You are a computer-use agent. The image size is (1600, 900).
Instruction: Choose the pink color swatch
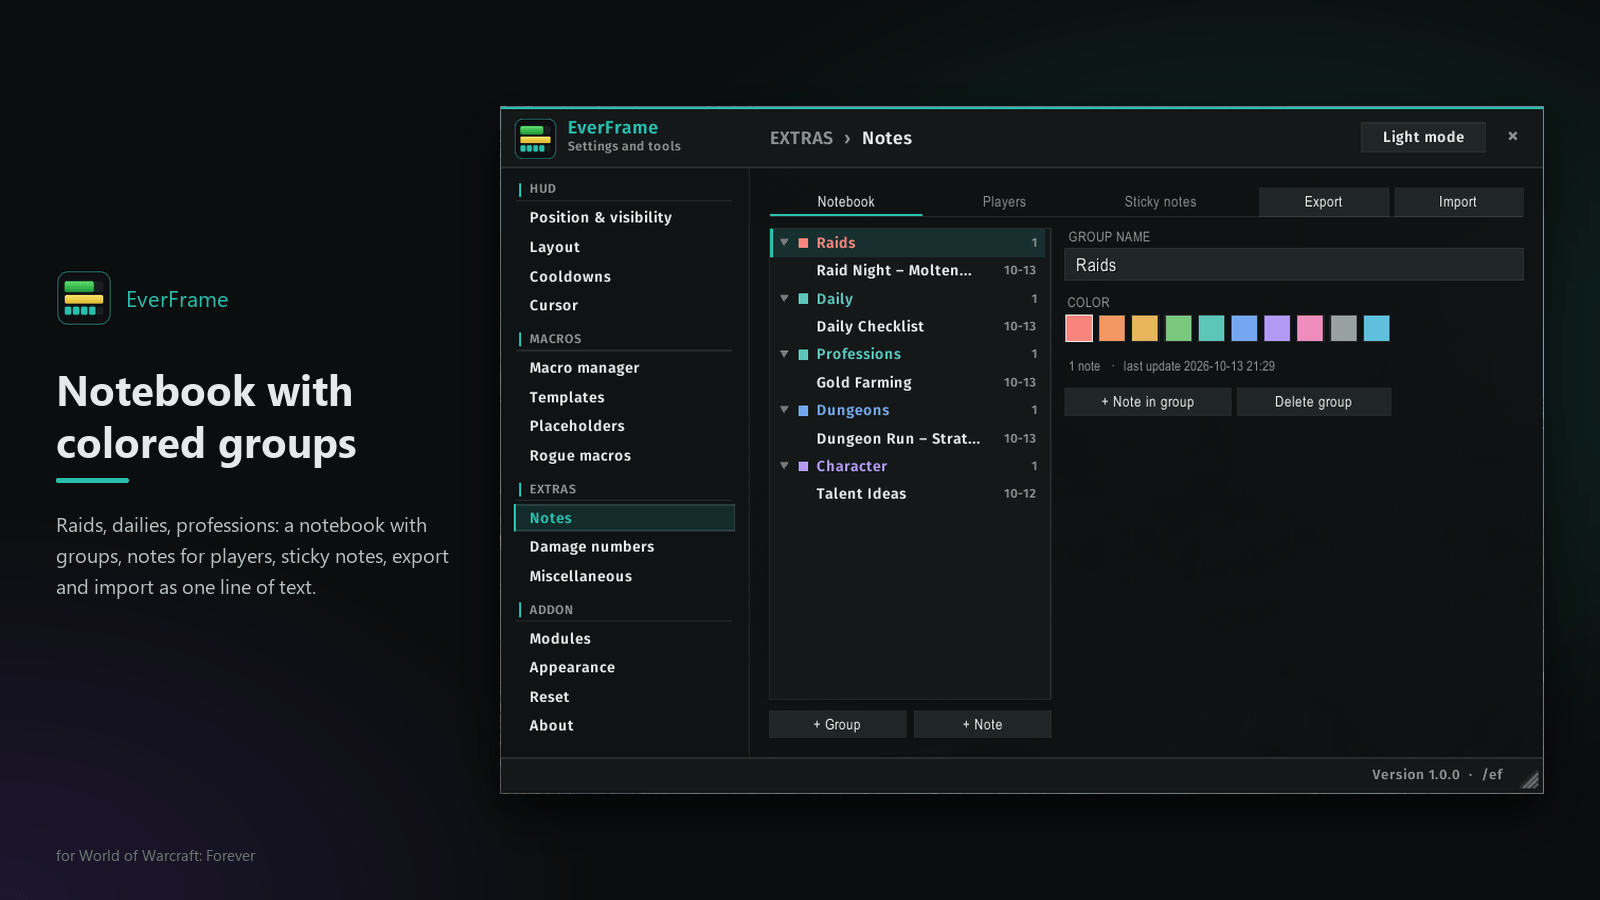pos(1310,328)
